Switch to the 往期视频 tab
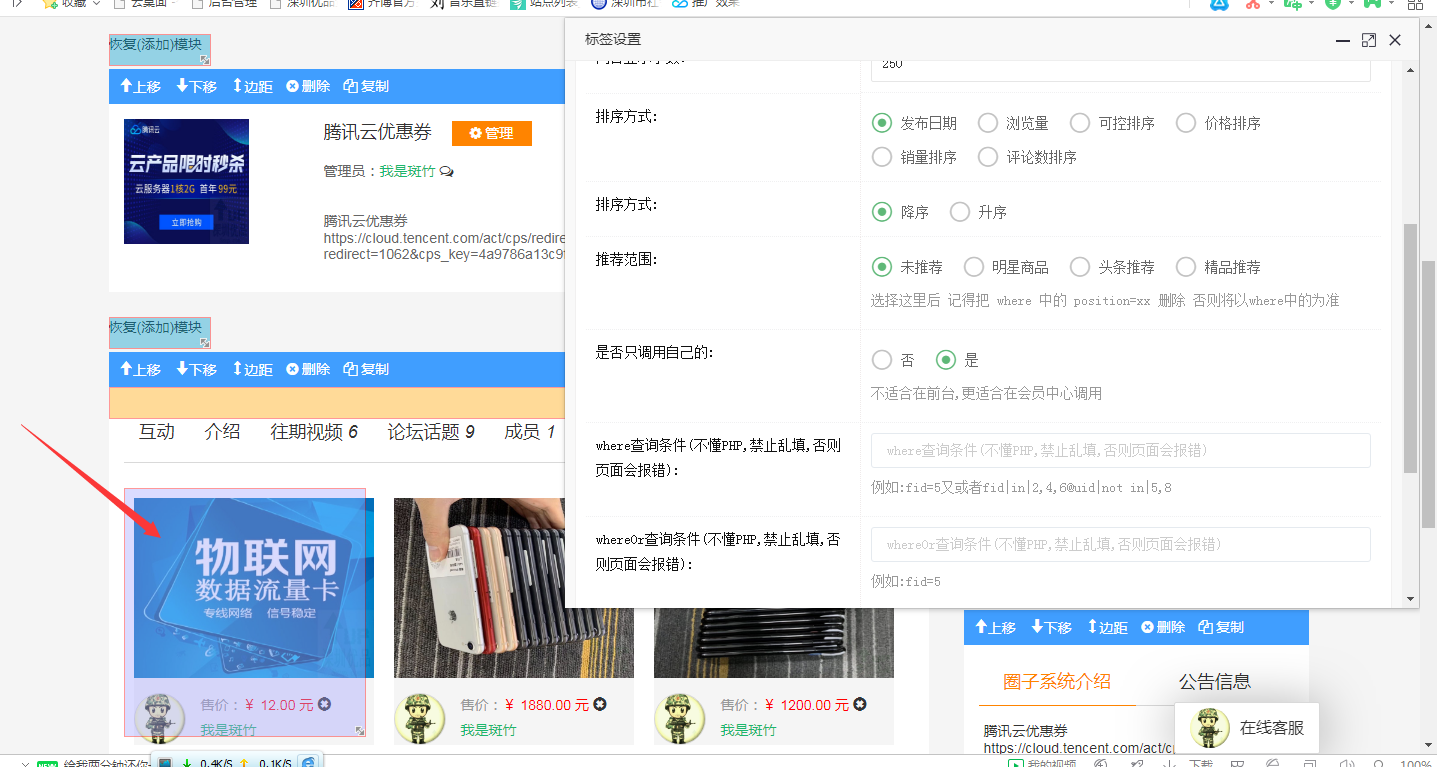Image resolution: width=1437 pixels, height=767 pixels. tap(314, 432)
